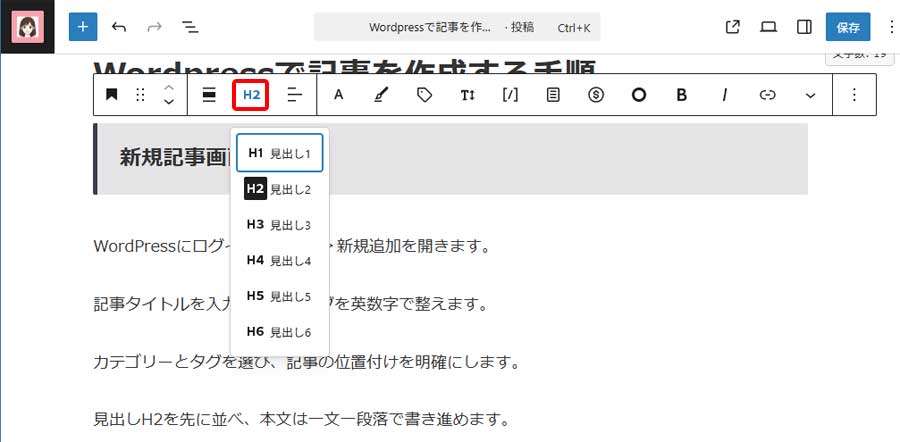
Task: Click the tag icon in toolbar
Action: [x=424, y=95]
